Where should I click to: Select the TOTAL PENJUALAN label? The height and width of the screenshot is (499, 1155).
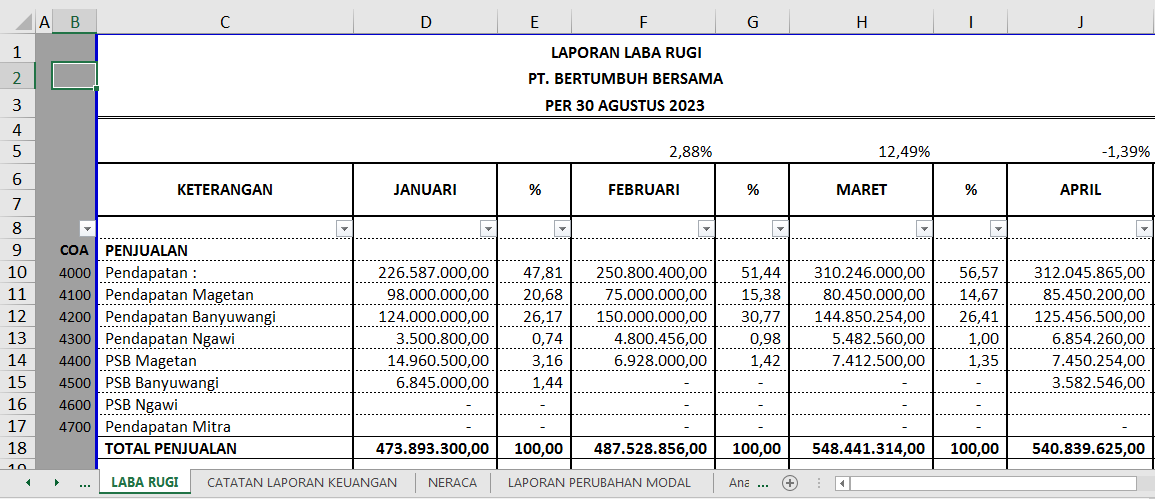coord(225,448)
